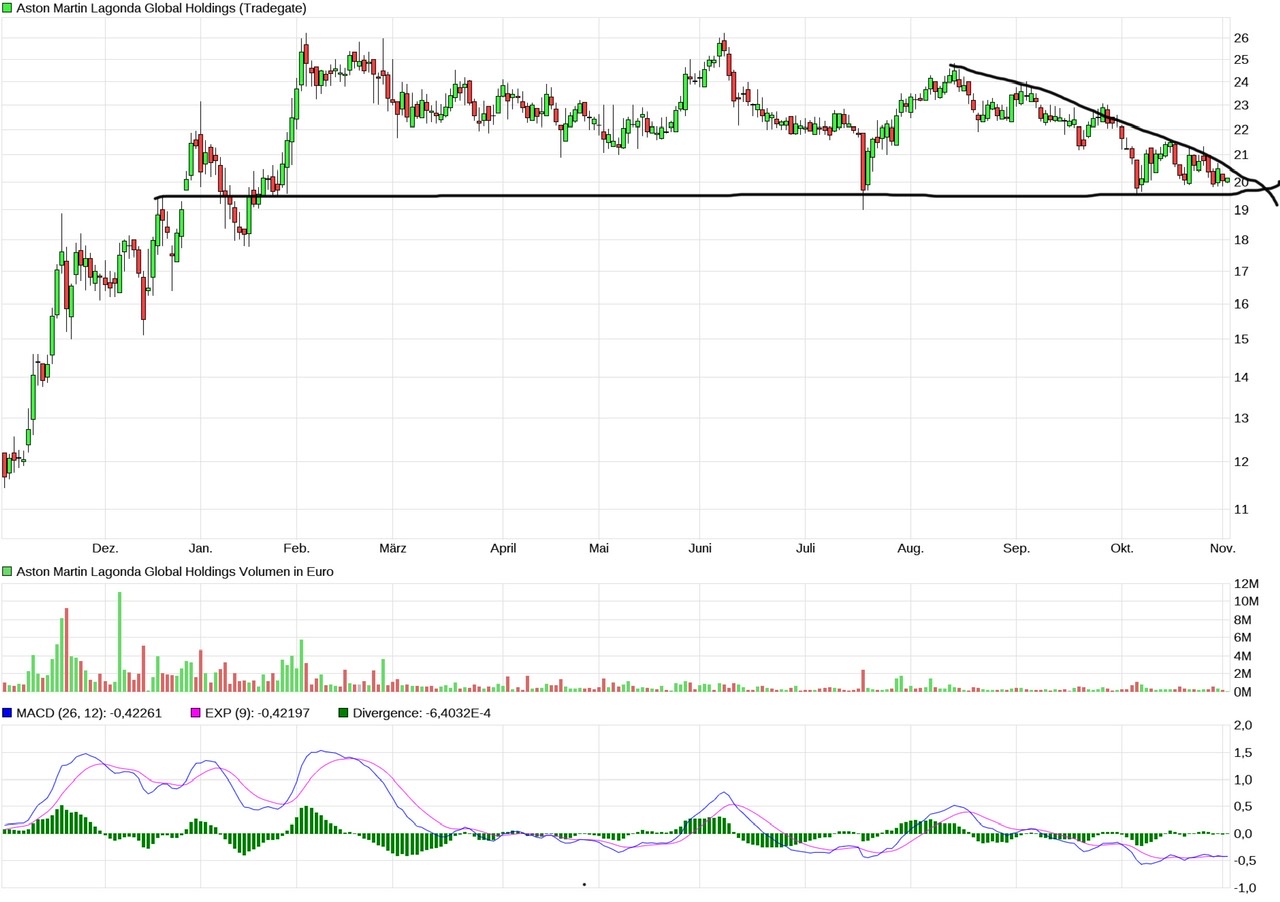1280x902 pixels.
Task: Click the '4M' volume axis label
Action: (1243, 656)
